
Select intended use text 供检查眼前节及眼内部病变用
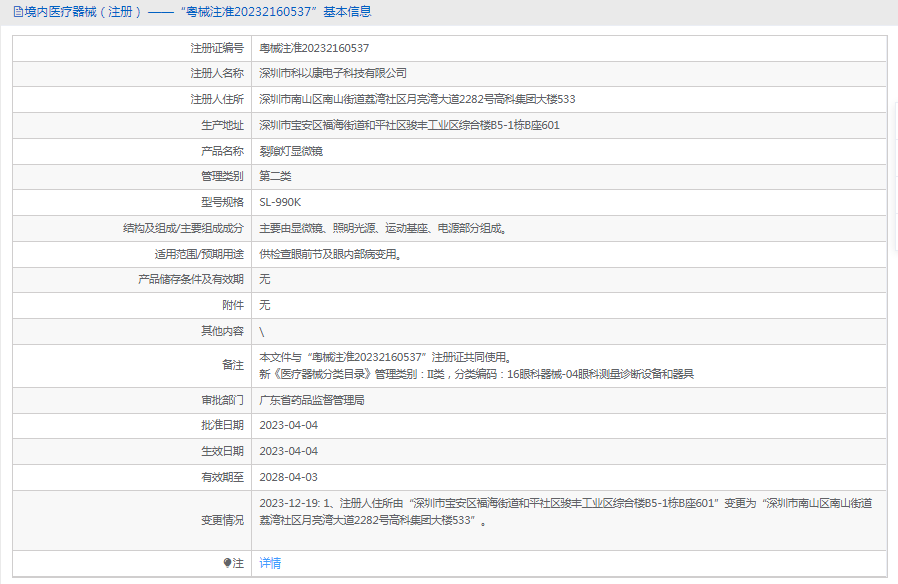click(x=328, y=254)
